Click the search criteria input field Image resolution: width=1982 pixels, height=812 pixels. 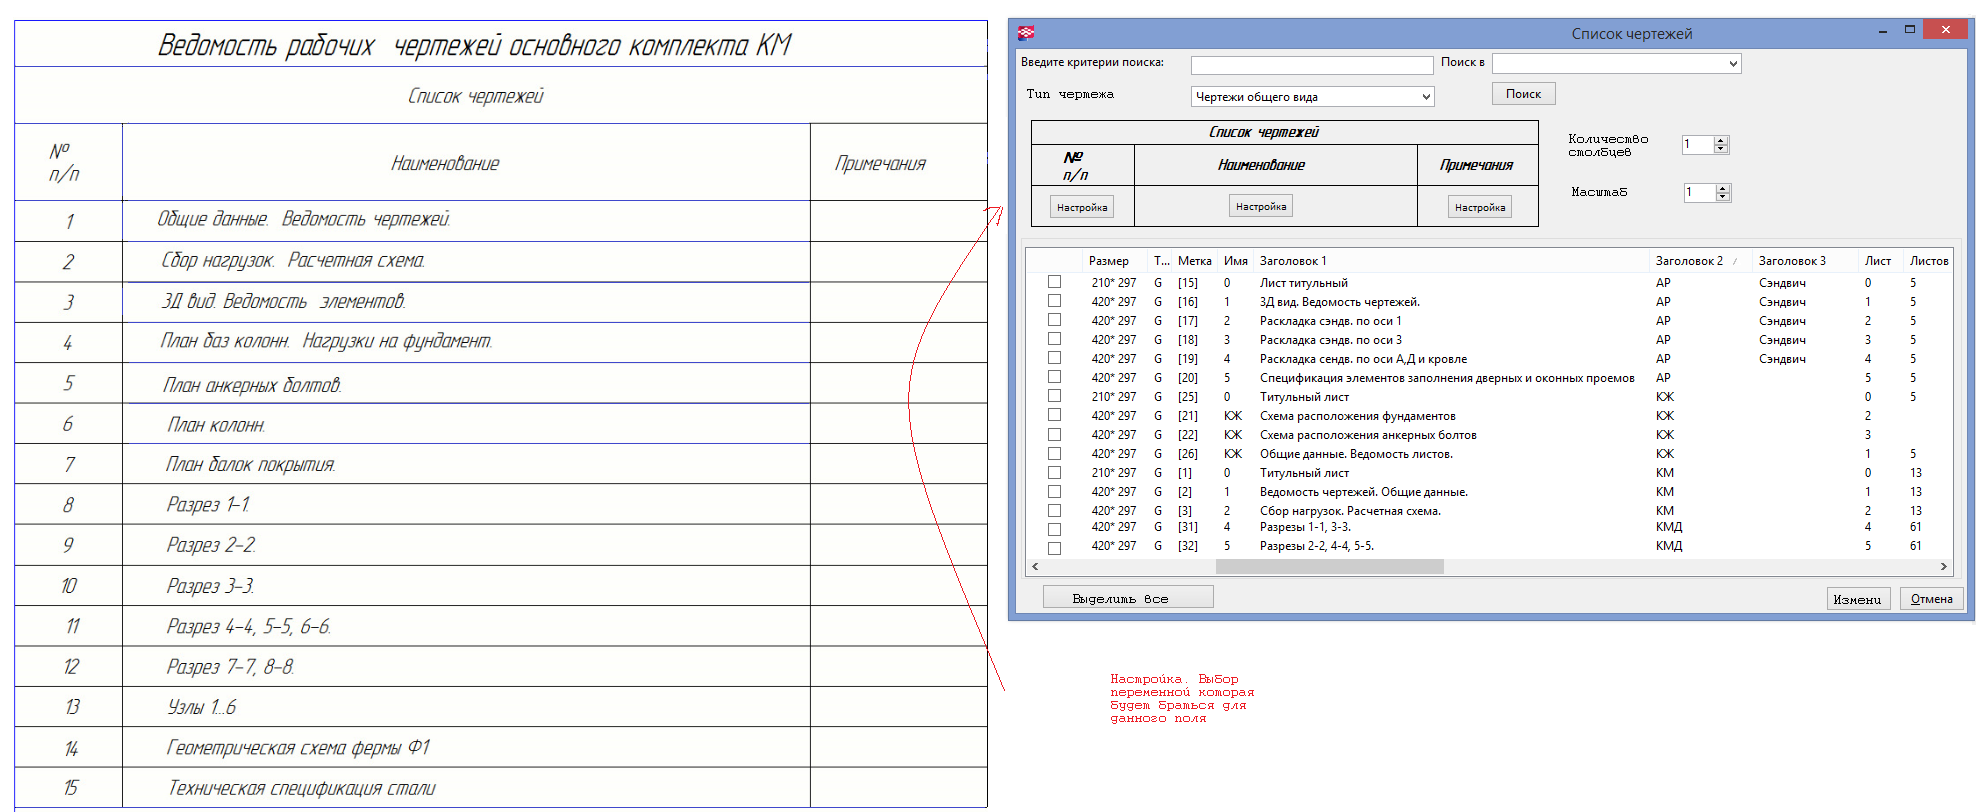coord(1311,65)
